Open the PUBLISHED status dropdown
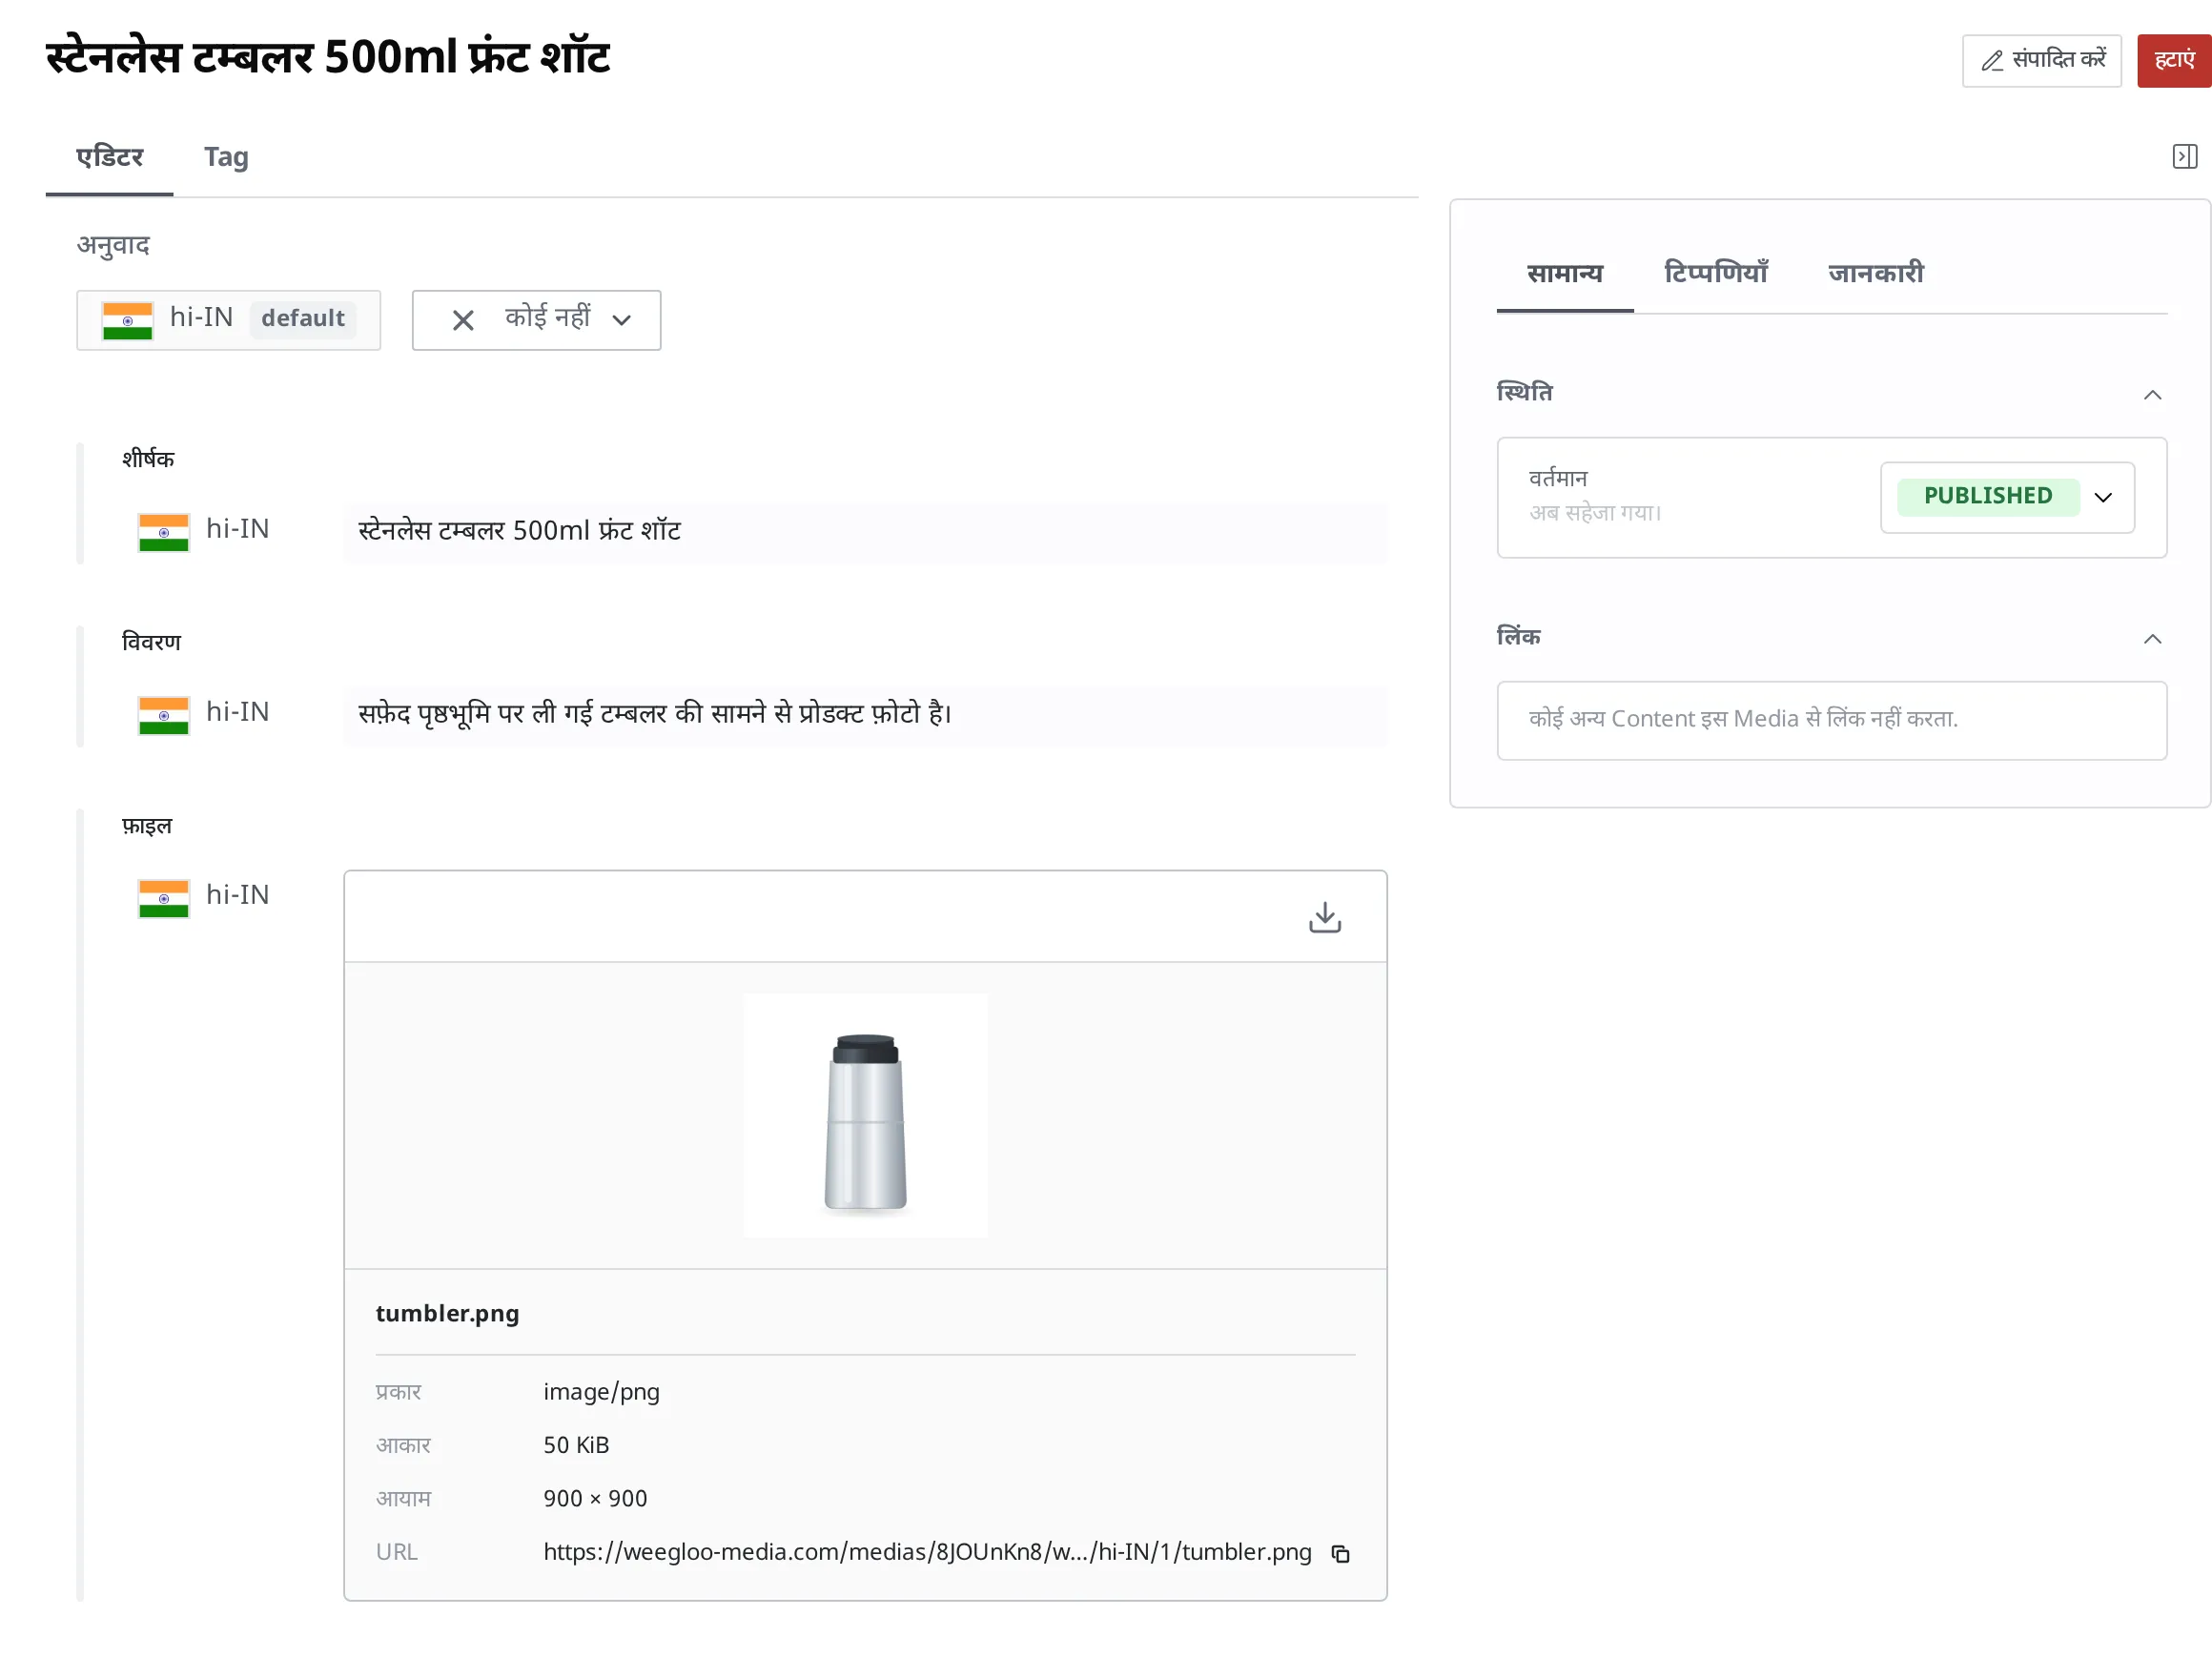The height and width of the screenshot is (1678, 2212). point(2007,497)
